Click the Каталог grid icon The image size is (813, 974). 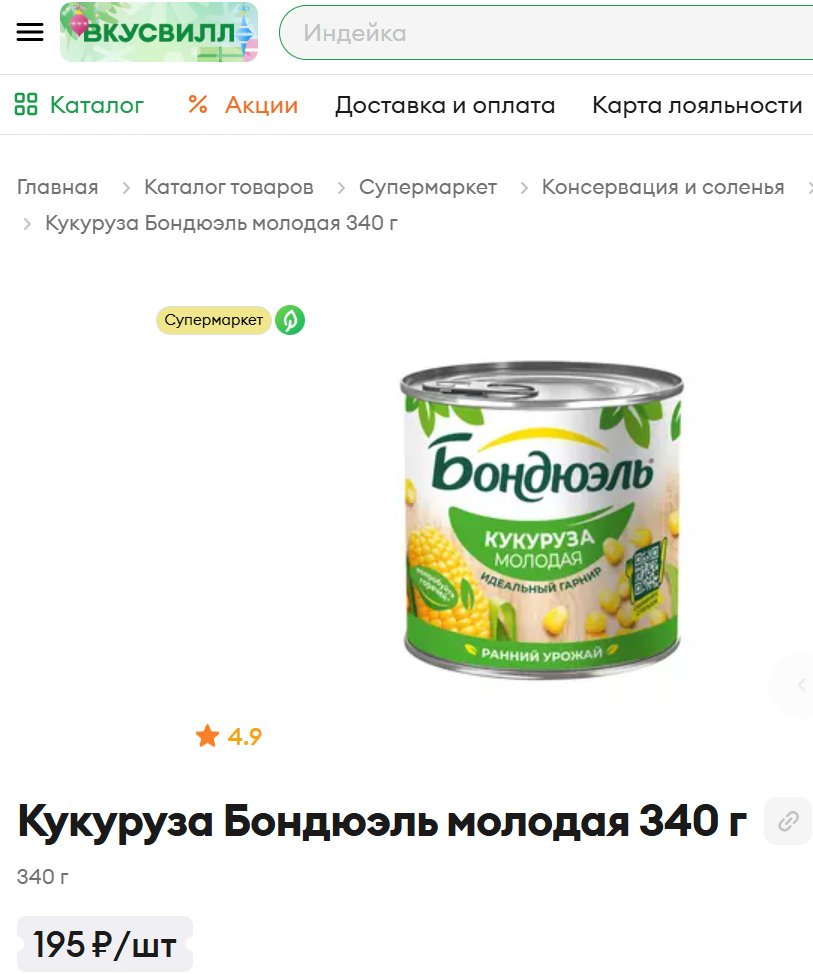coord(26,104)
